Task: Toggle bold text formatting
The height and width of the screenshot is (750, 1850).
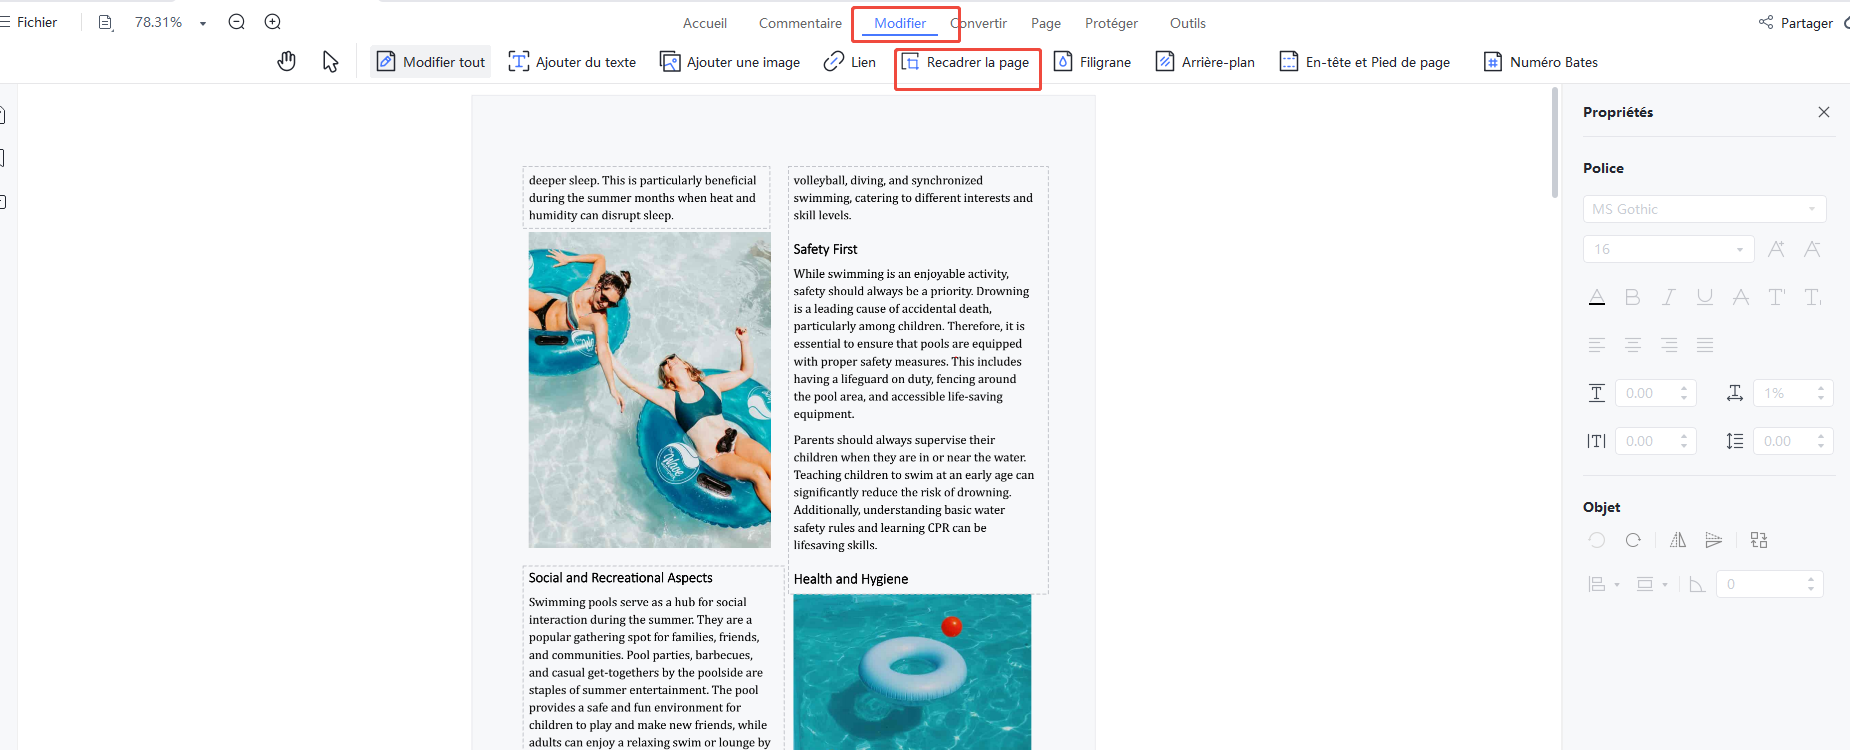Action: [1632, 297]
